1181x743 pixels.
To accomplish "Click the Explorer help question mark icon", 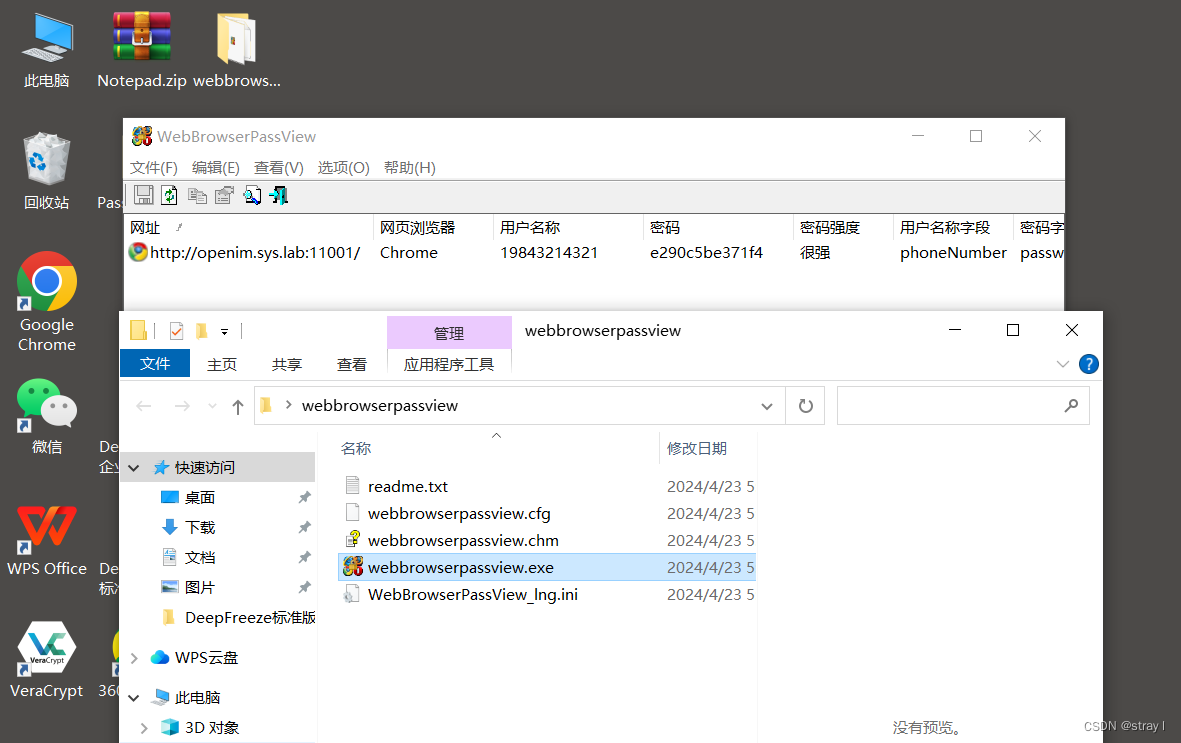I will (1088, 364).
